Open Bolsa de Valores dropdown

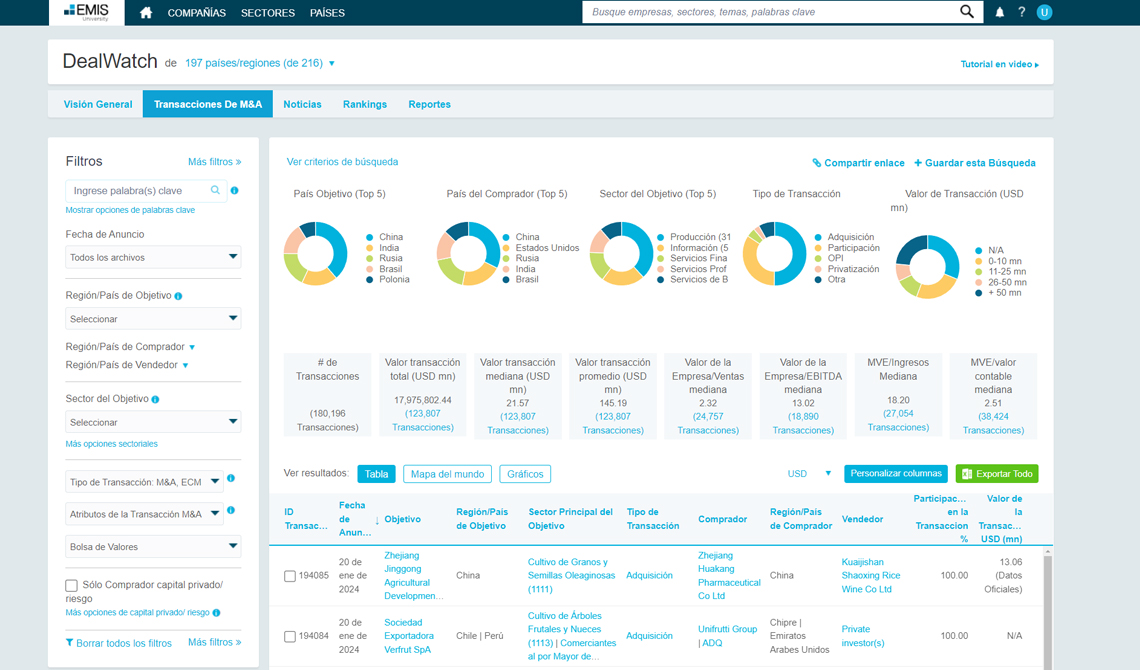click(x=153, y=546)
